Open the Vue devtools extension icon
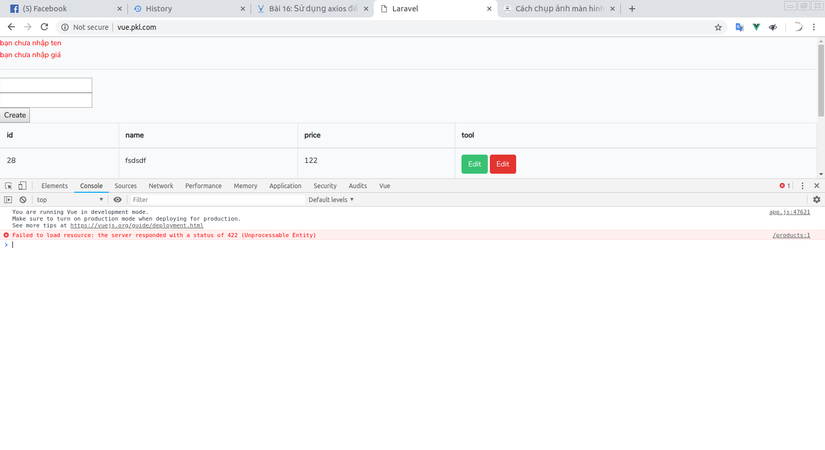This screenshot has height=450, width=825. [x=756, y=27]
